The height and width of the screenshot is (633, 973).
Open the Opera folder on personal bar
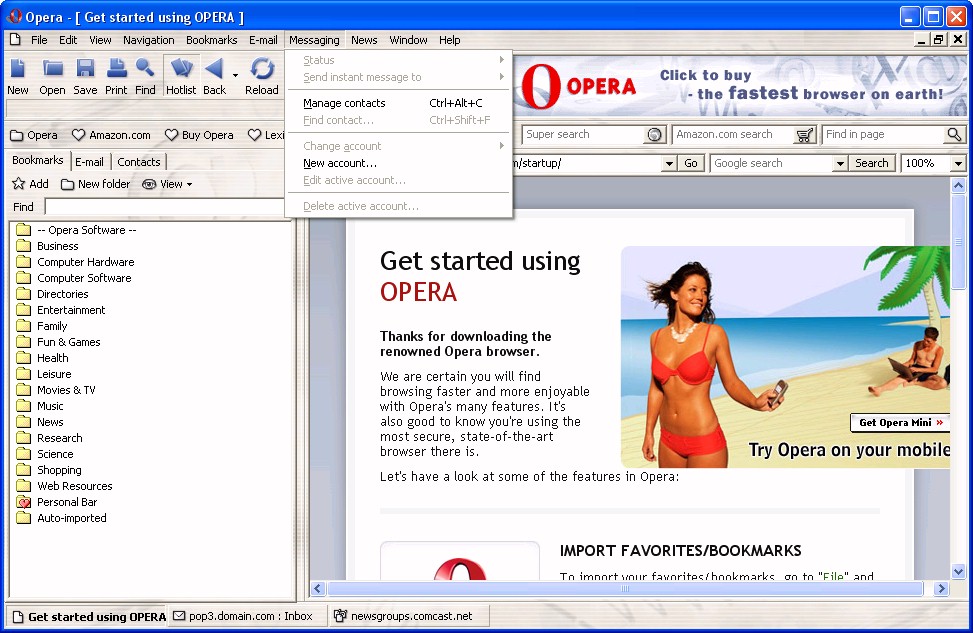click(x=34, y=135)
